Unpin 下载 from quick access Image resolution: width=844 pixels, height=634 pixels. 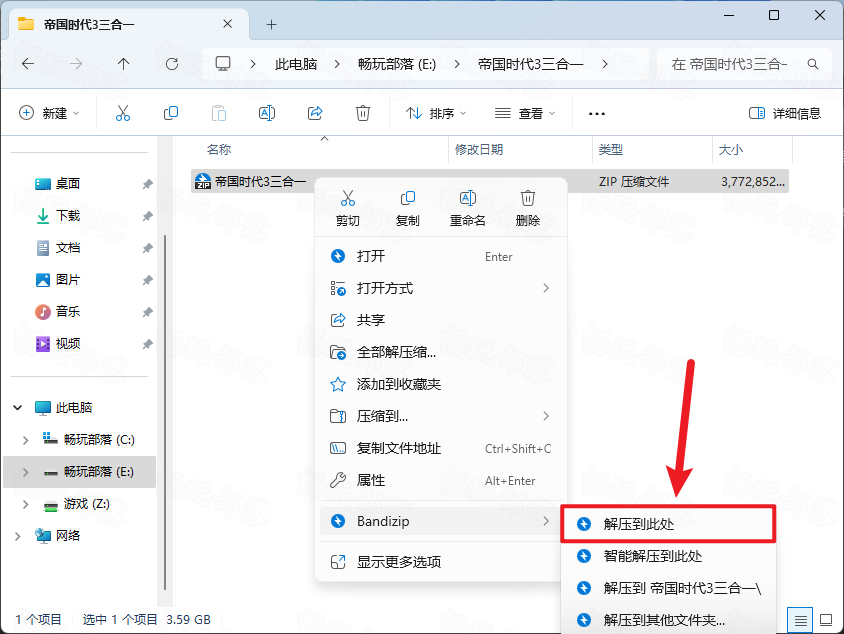(147, 216)
